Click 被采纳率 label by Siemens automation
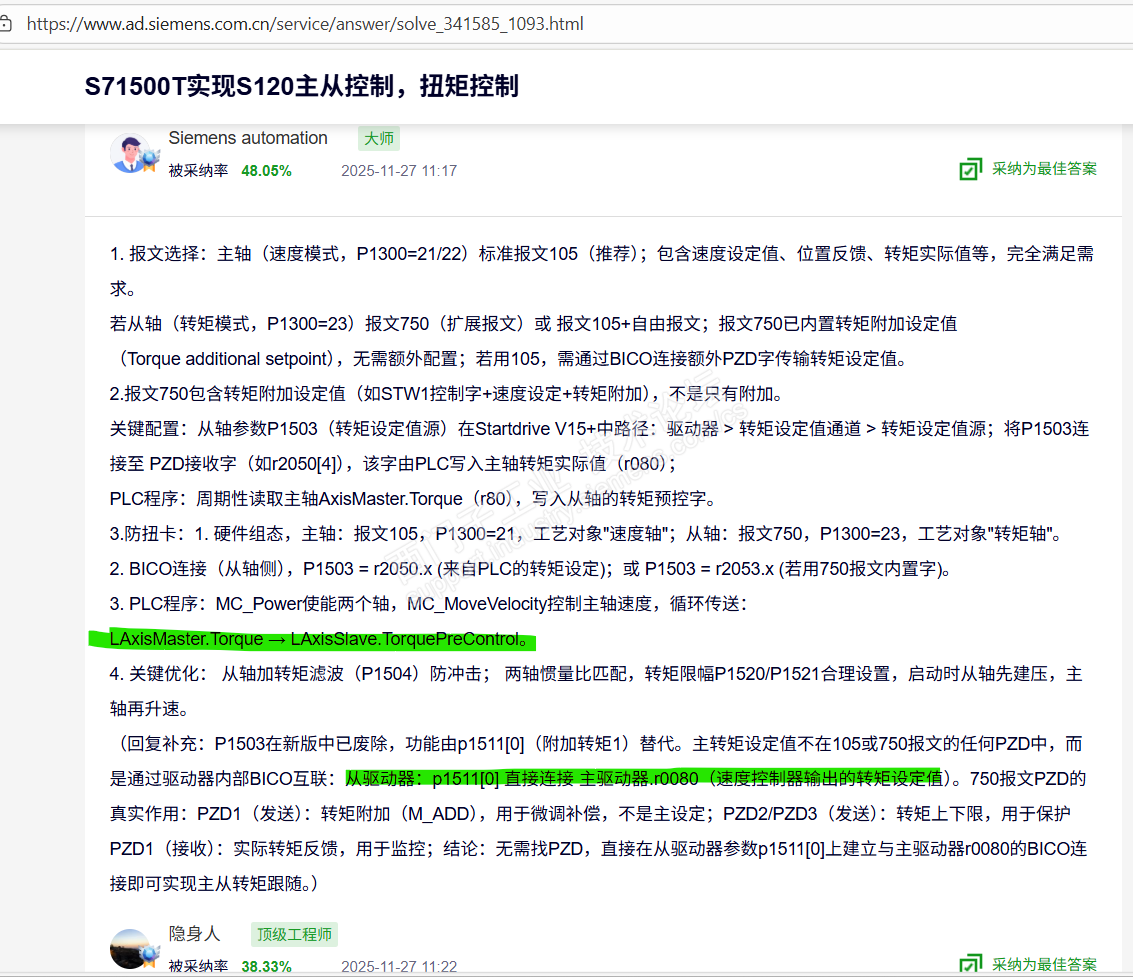 click(198, 171)
